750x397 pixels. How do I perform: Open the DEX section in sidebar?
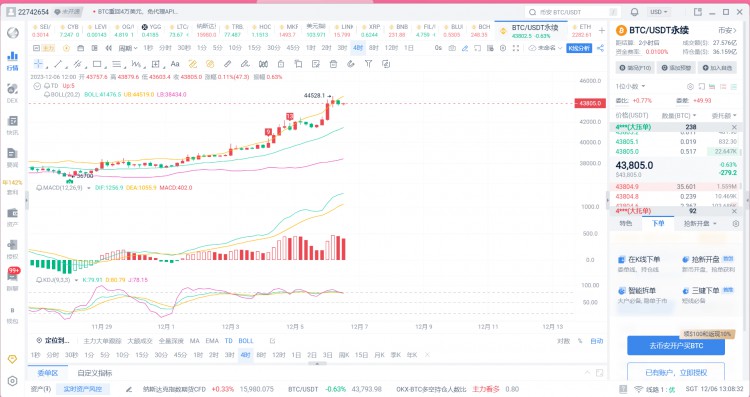point(12,92)
